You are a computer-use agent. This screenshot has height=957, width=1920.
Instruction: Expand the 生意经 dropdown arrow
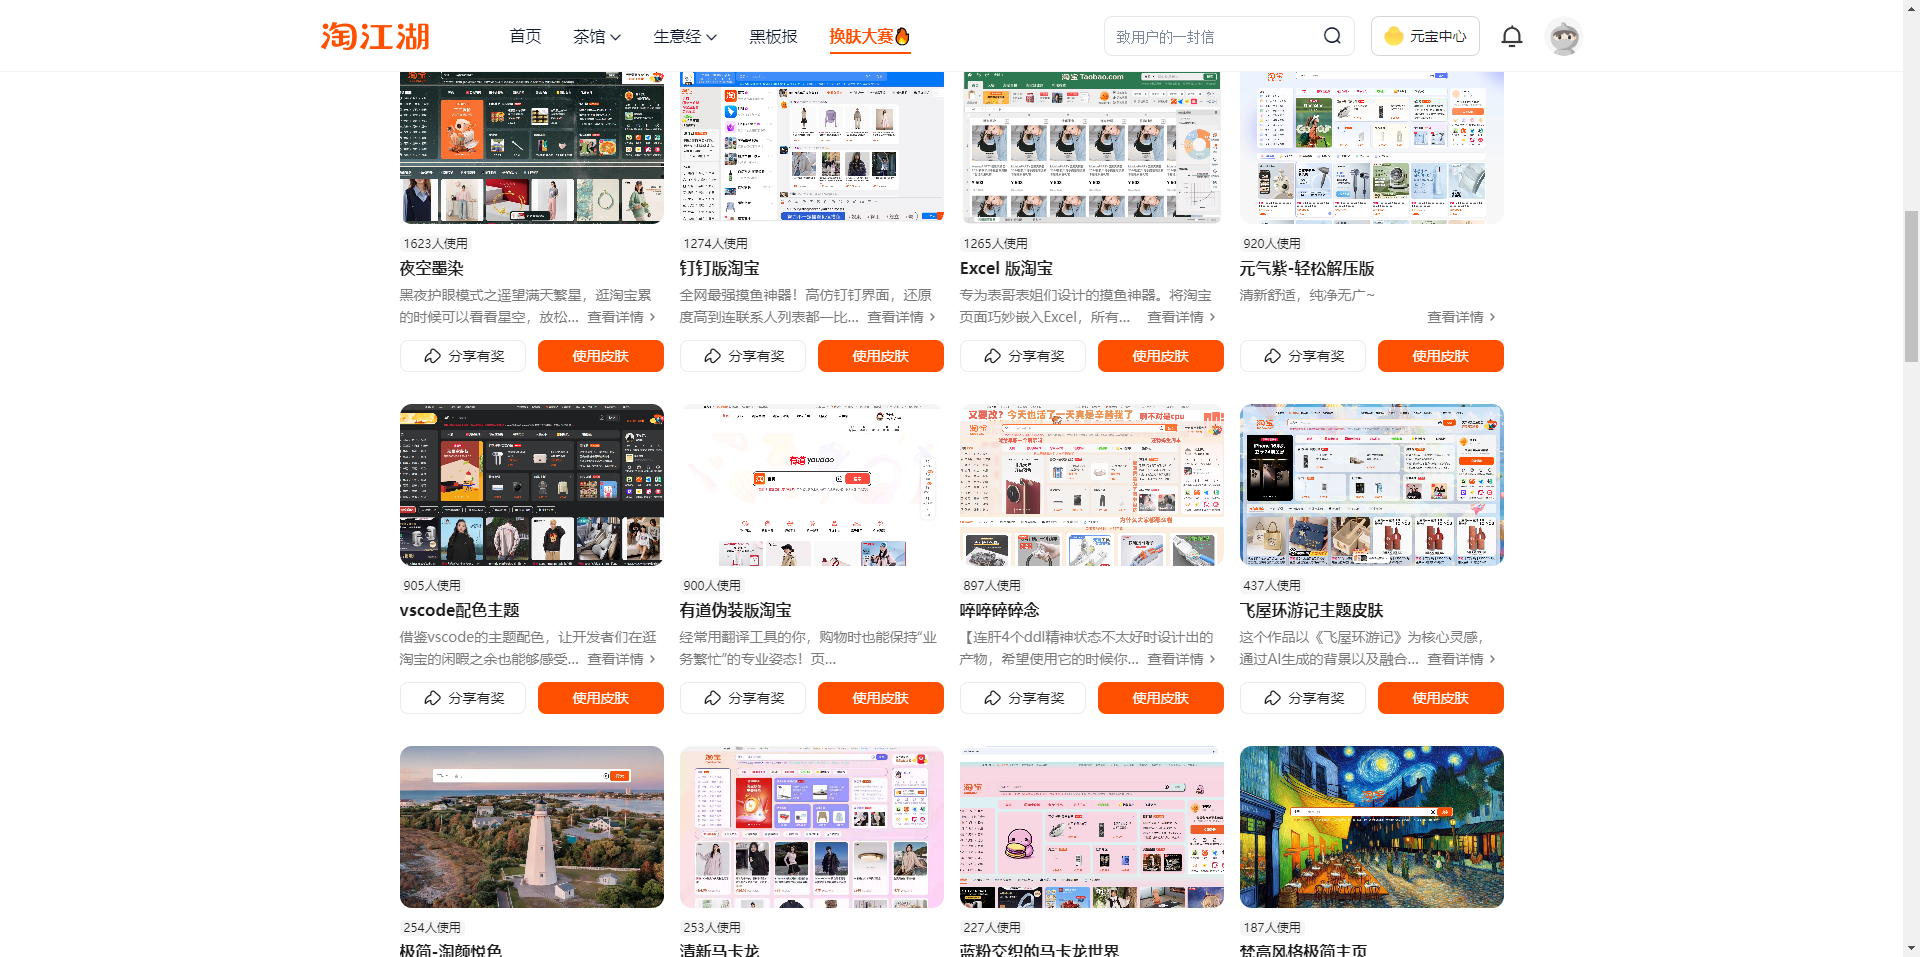(x=711, y=37)
